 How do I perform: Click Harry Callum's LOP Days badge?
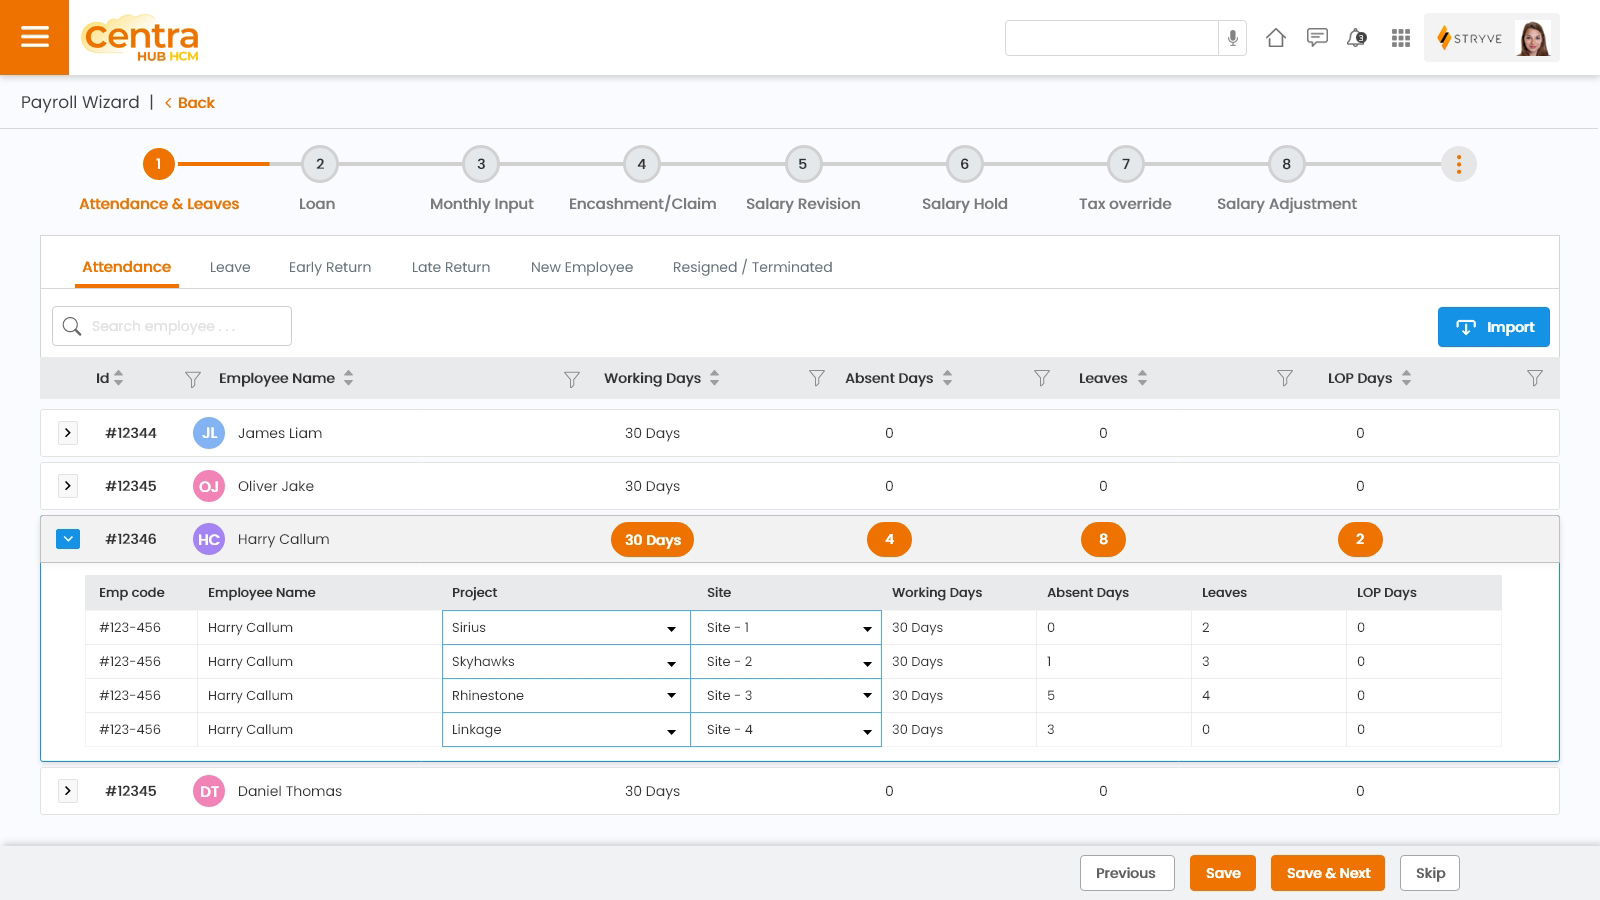pyautogui.click(x=1360, y=539)
